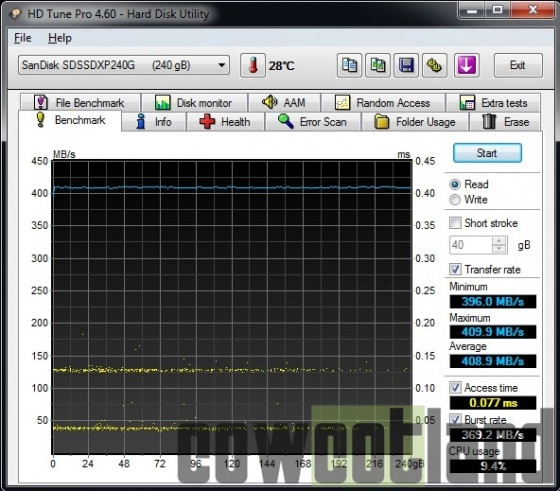The height and width of the screenshot is (491, 560).
Task: Open the Extra tests tab
Action: click(x=494, y=103)
